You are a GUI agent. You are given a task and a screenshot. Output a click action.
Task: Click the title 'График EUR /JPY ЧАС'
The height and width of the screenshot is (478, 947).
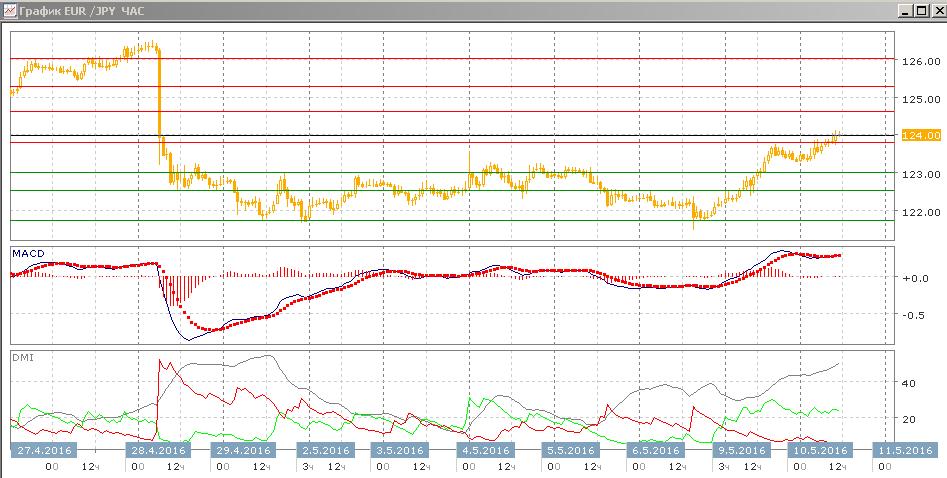pos(82,10)
